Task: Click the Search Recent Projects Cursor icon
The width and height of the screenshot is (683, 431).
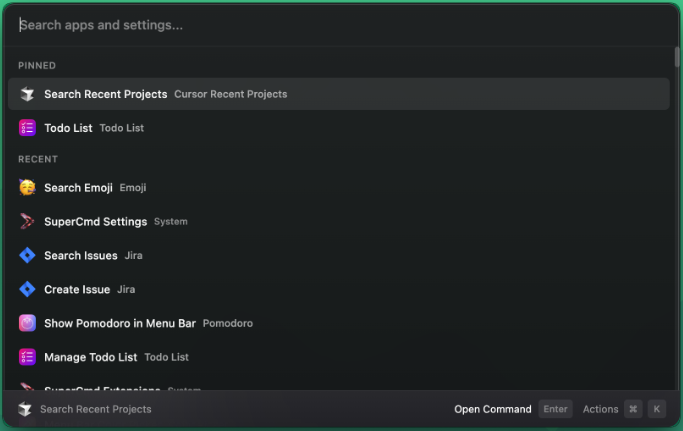Action: point(27,94)
